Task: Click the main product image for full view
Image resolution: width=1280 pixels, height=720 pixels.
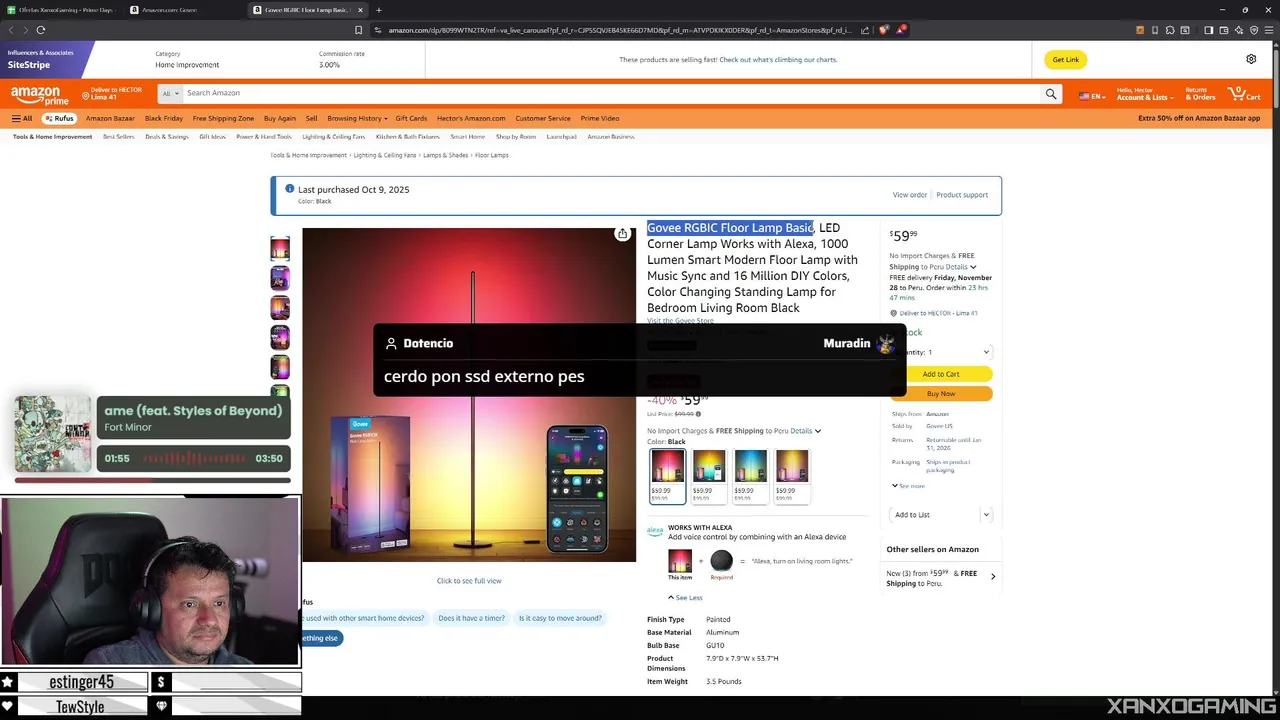Action: (469, 395)
